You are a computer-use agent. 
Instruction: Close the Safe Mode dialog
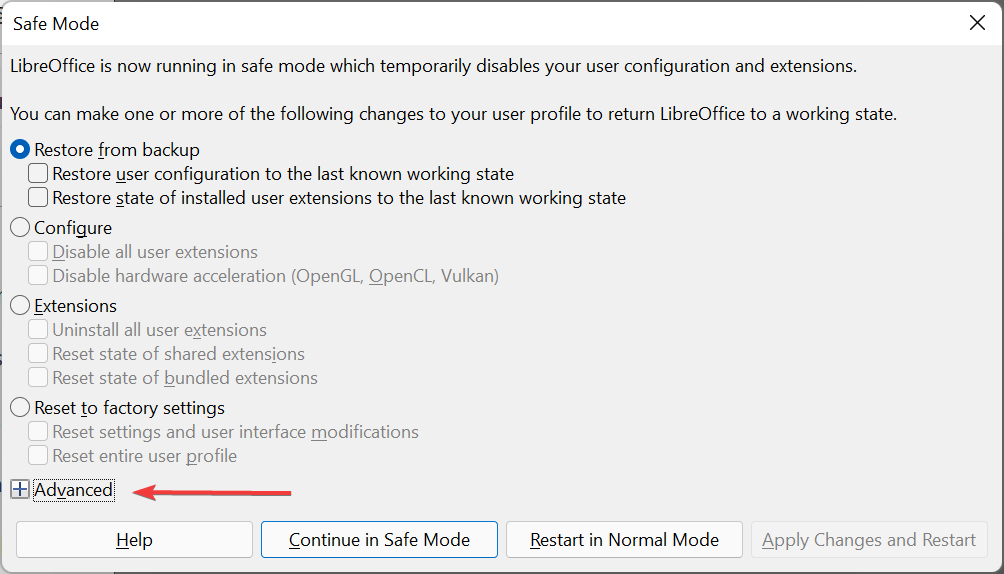(x=977, y=23)
